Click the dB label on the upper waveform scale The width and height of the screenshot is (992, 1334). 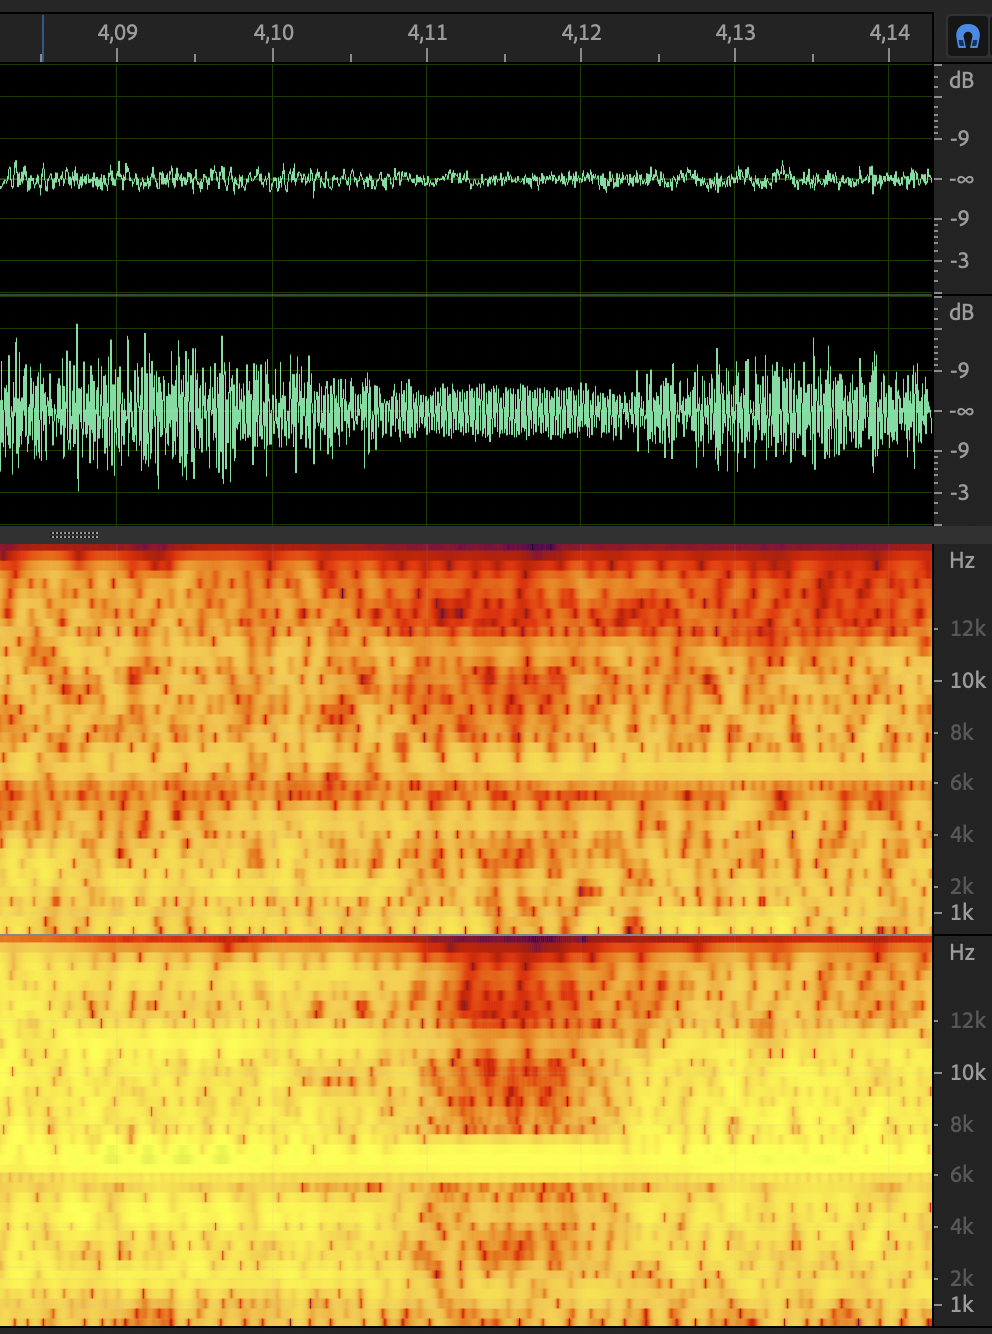tap(961, 81)
